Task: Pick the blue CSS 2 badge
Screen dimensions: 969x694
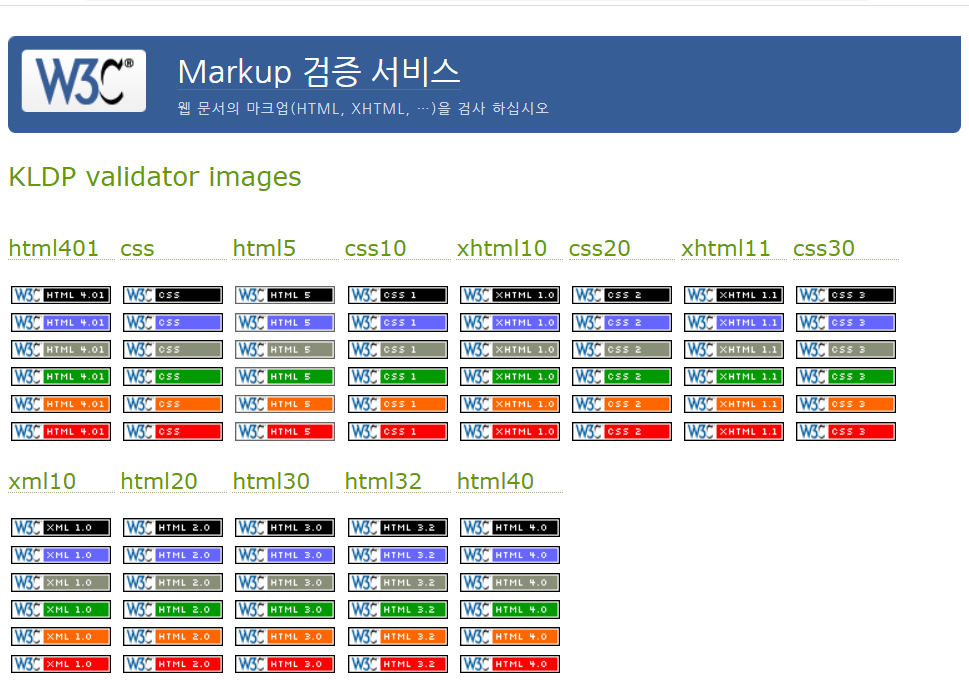Action: (x=622, y=323)
